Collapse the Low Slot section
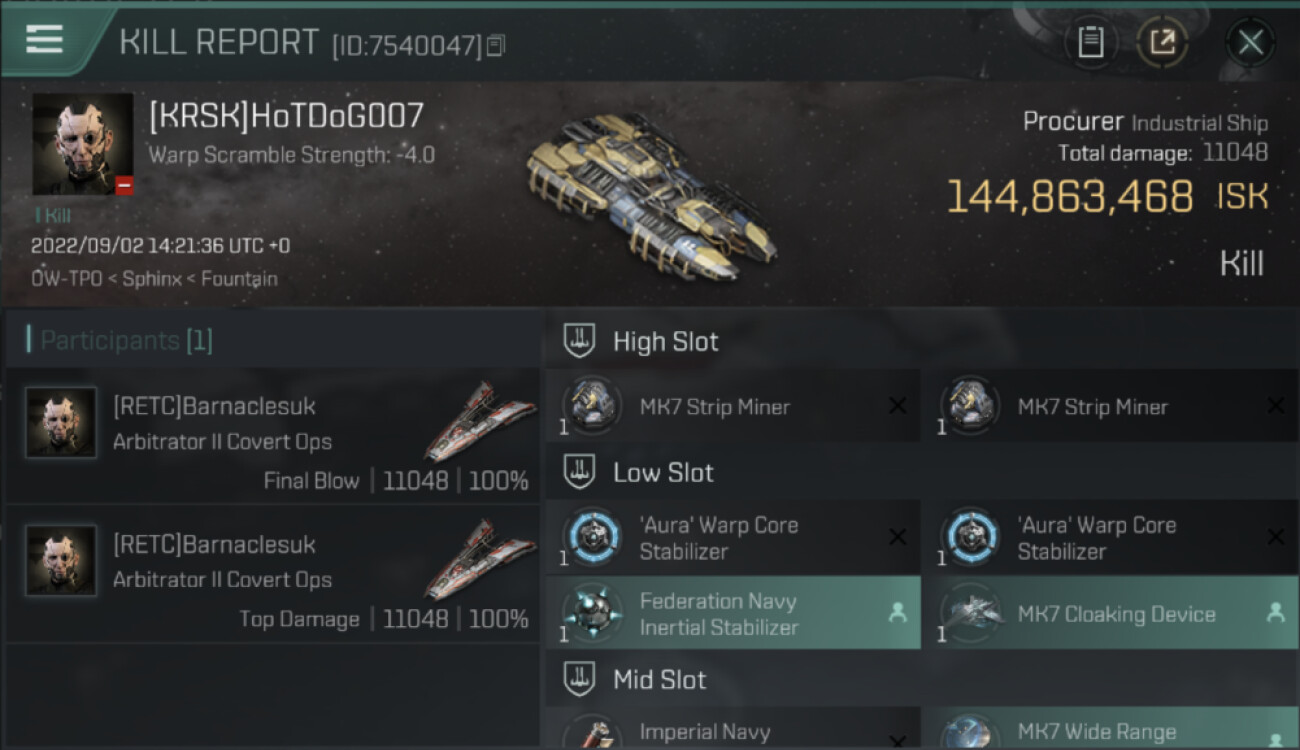The image size is (1300, 750). 580,472
